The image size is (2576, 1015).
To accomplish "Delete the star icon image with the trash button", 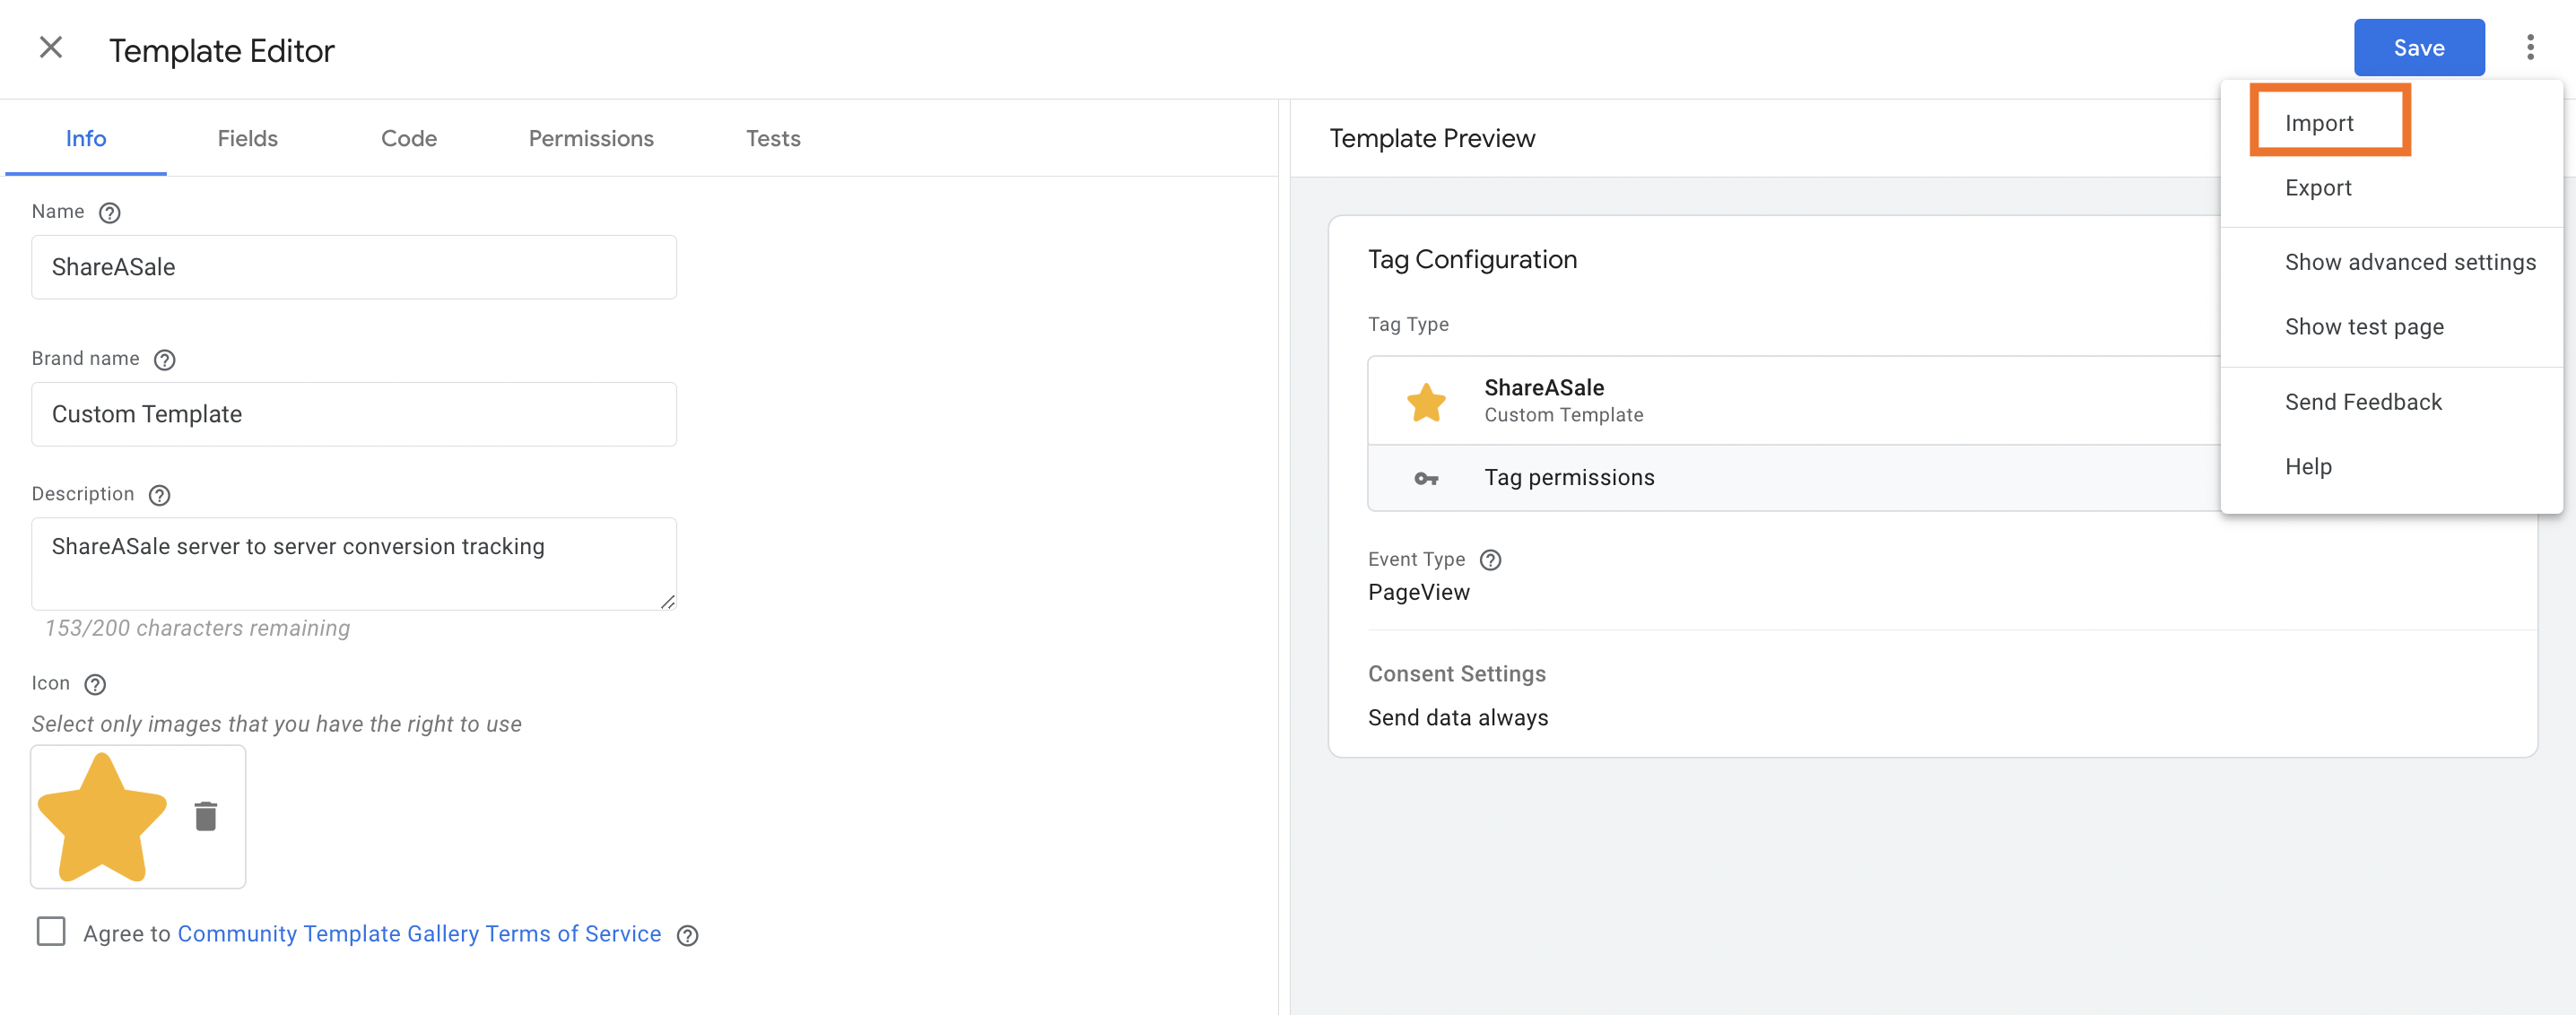I will click(206, 816).
